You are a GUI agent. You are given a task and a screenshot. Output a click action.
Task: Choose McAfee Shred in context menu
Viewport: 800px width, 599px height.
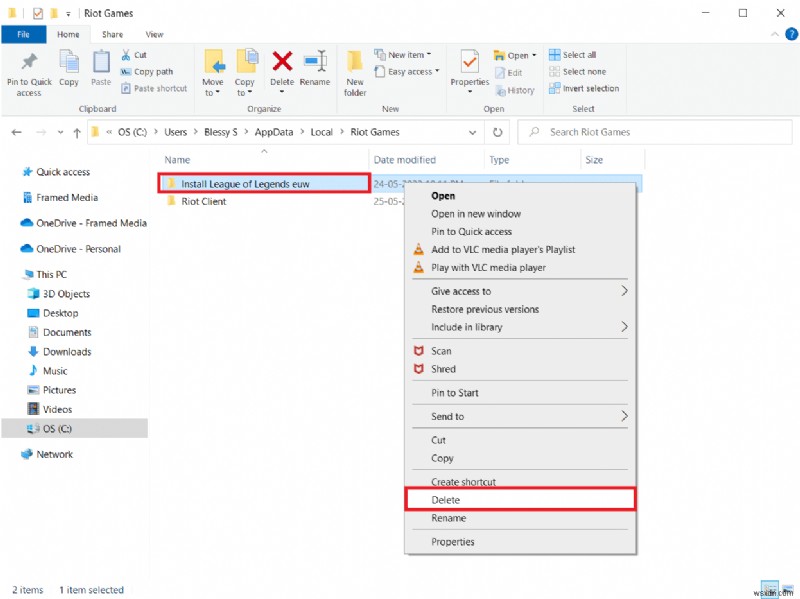(443, 369)
